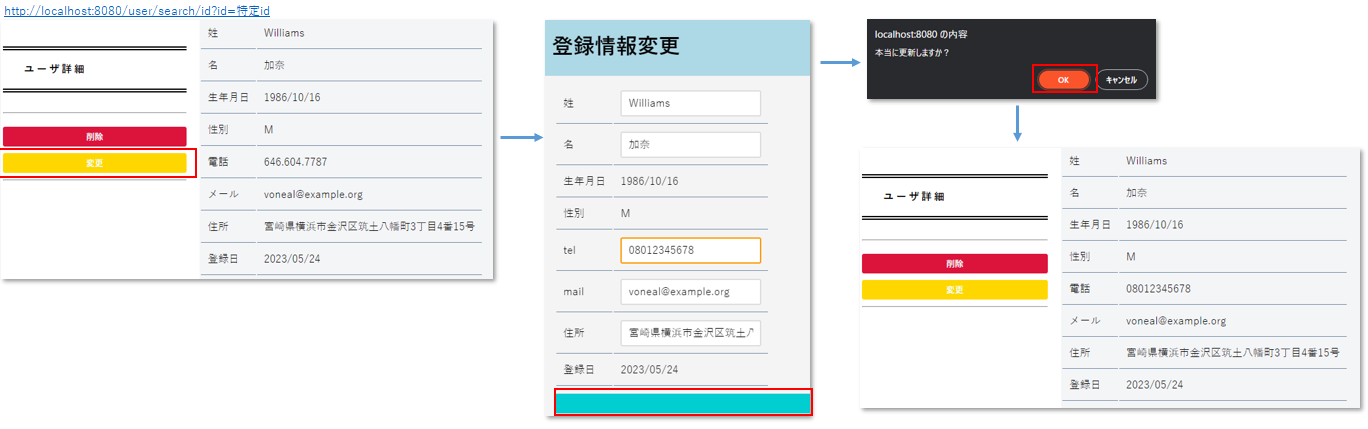
Task: Click the cyan submit button under the edit form
Action: pos(682,403)
